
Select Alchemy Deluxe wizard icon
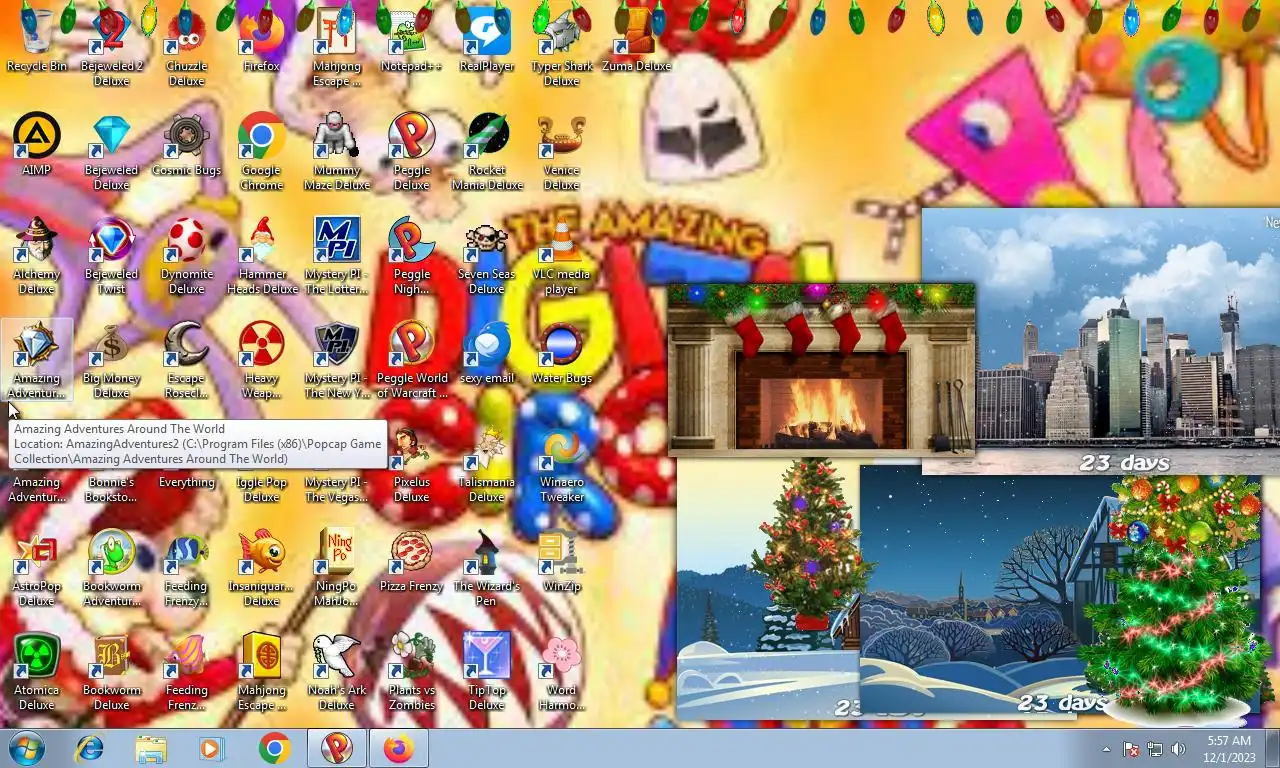coord(37,256)
